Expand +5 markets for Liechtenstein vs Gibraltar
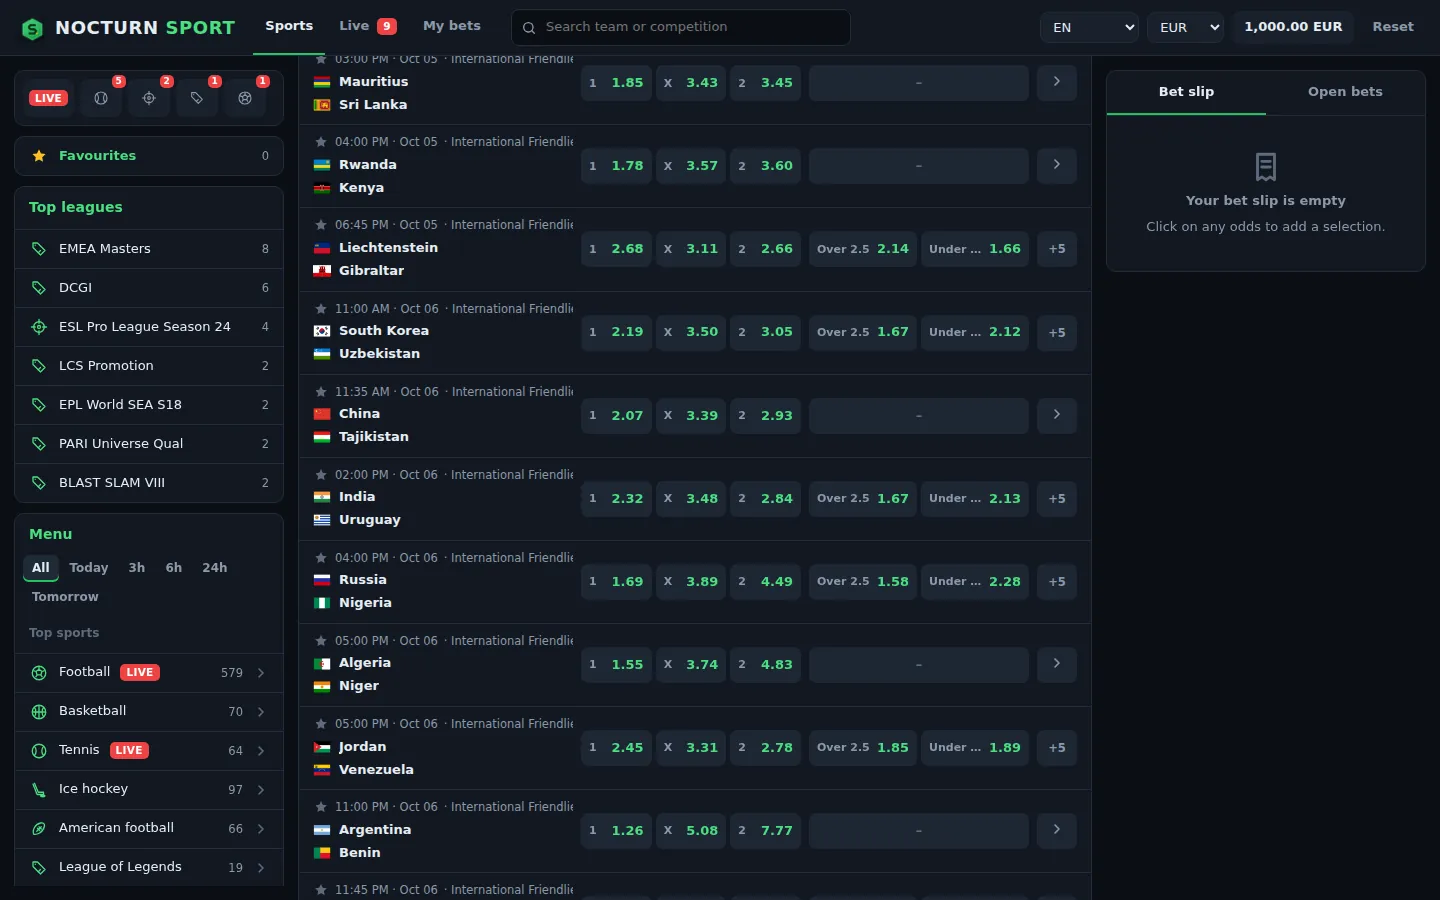 1057,249
